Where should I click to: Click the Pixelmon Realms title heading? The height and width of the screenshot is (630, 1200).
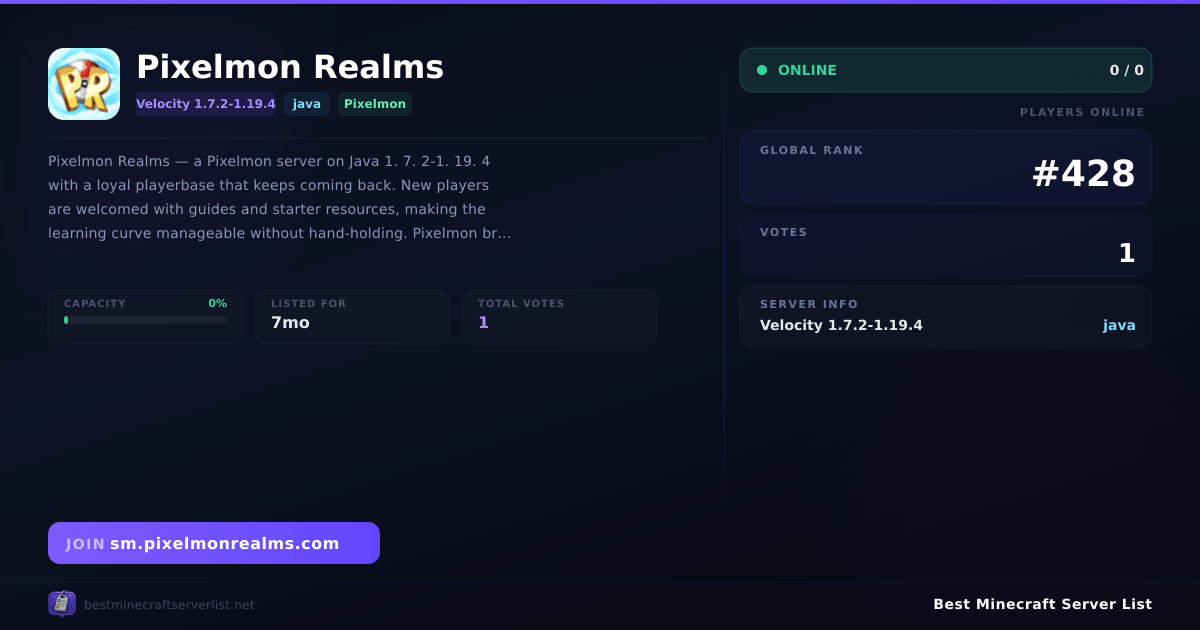point(290,67)
